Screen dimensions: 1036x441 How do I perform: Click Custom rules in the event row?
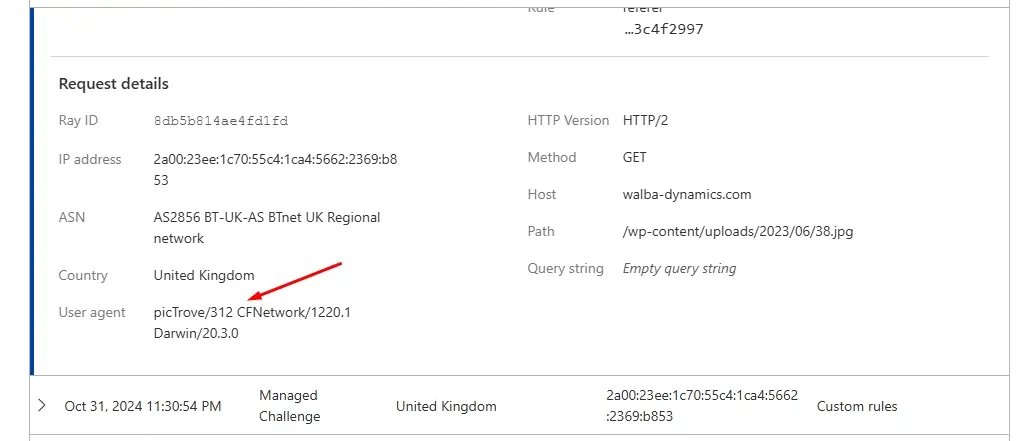(x=857, y=406)
